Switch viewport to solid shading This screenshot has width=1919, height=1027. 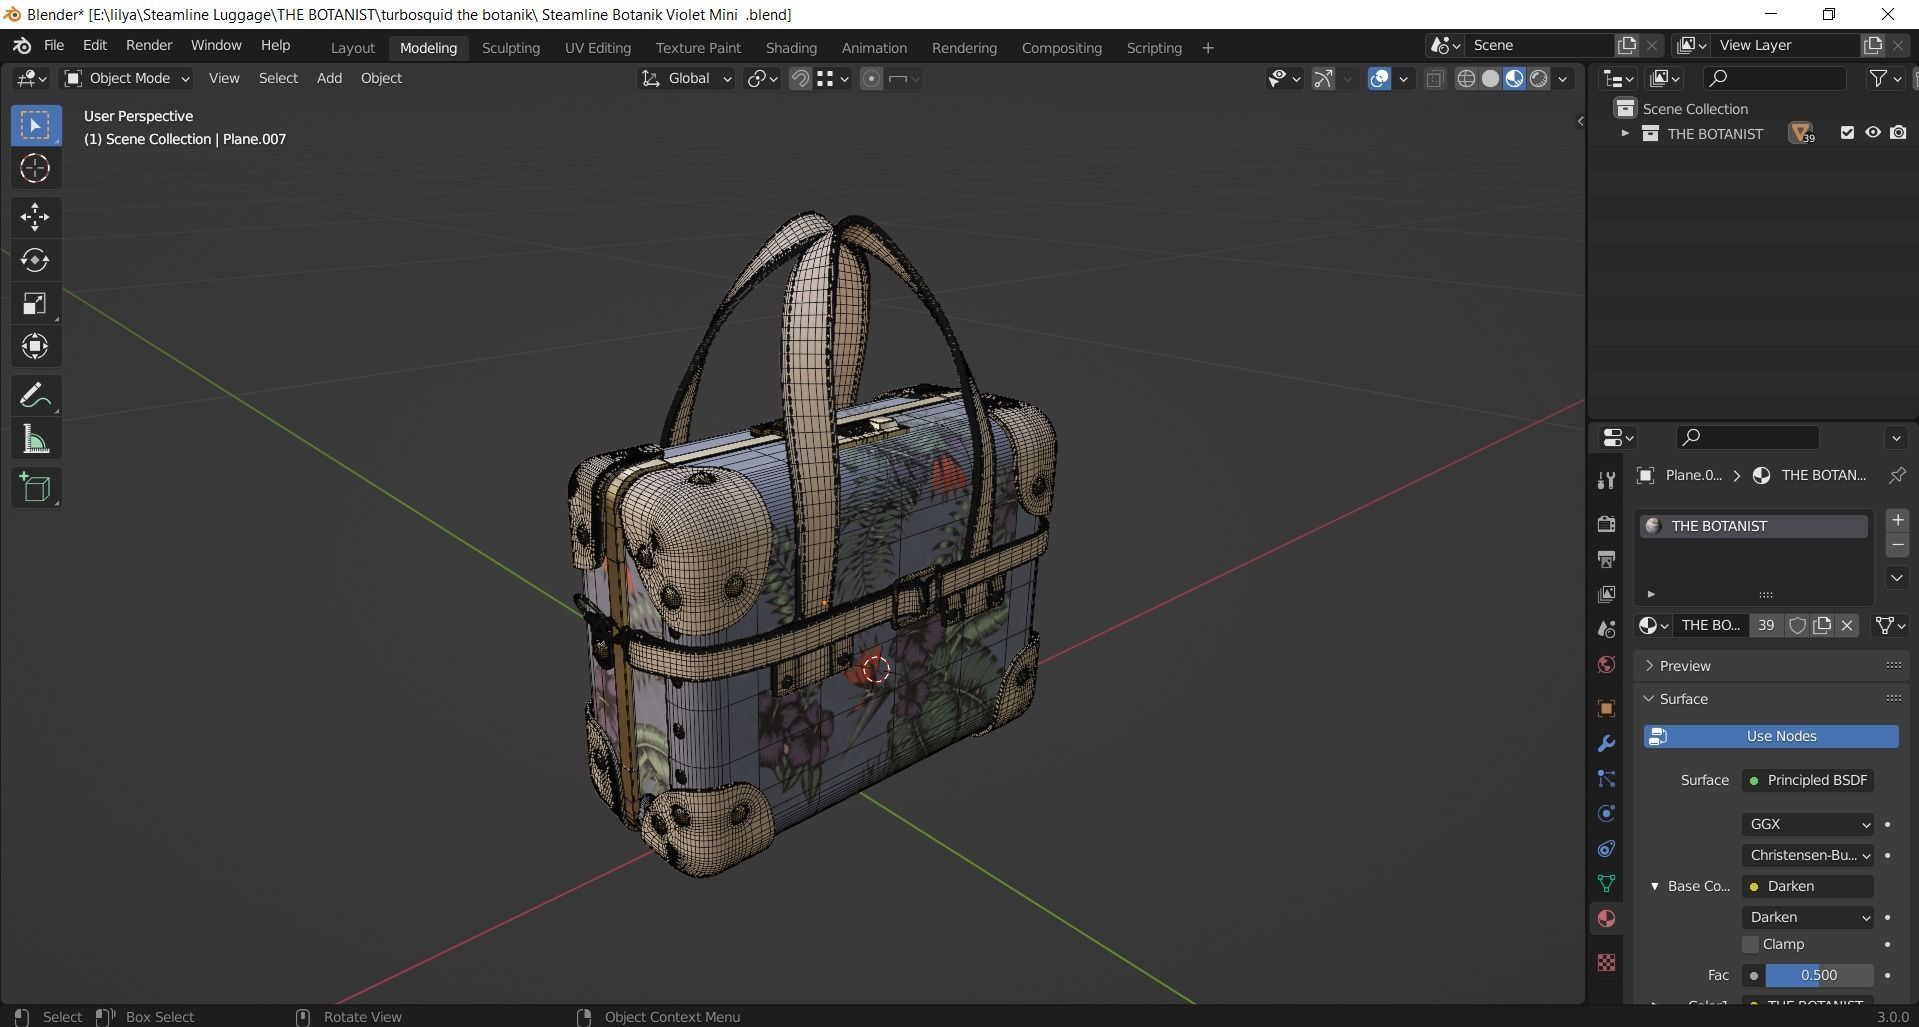tap(1490, 78)
